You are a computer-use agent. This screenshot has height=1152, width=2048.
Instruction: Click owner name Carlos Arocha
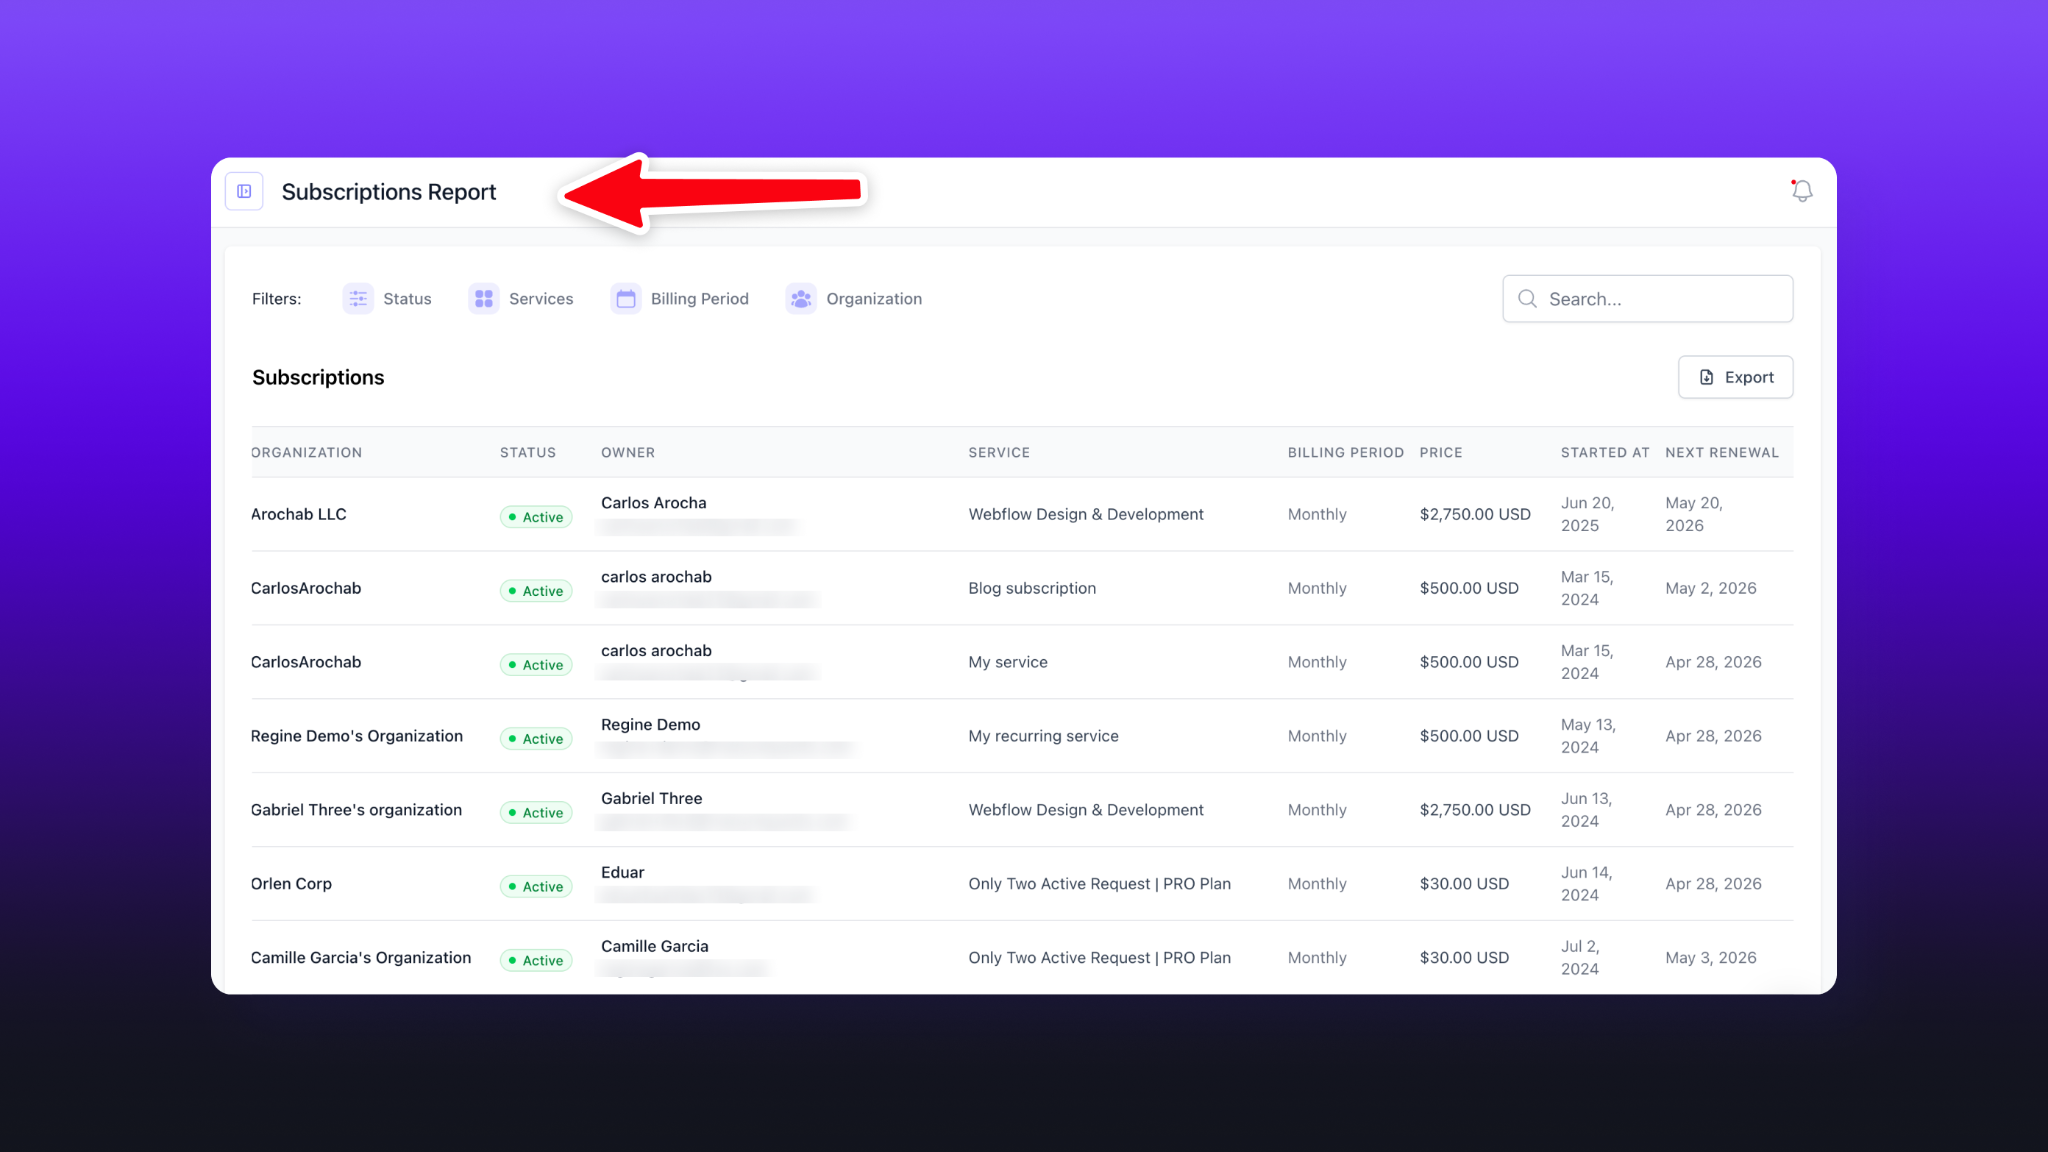(653, 503)
